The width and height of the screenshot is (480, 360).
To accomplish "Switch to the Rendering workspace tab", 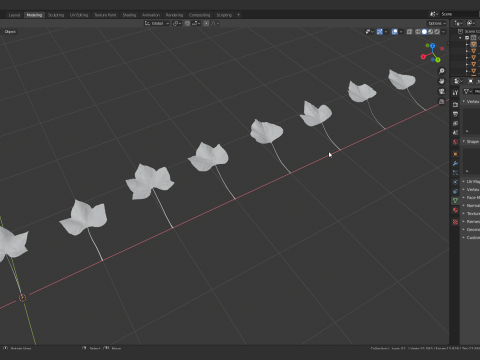I will 174,15.
